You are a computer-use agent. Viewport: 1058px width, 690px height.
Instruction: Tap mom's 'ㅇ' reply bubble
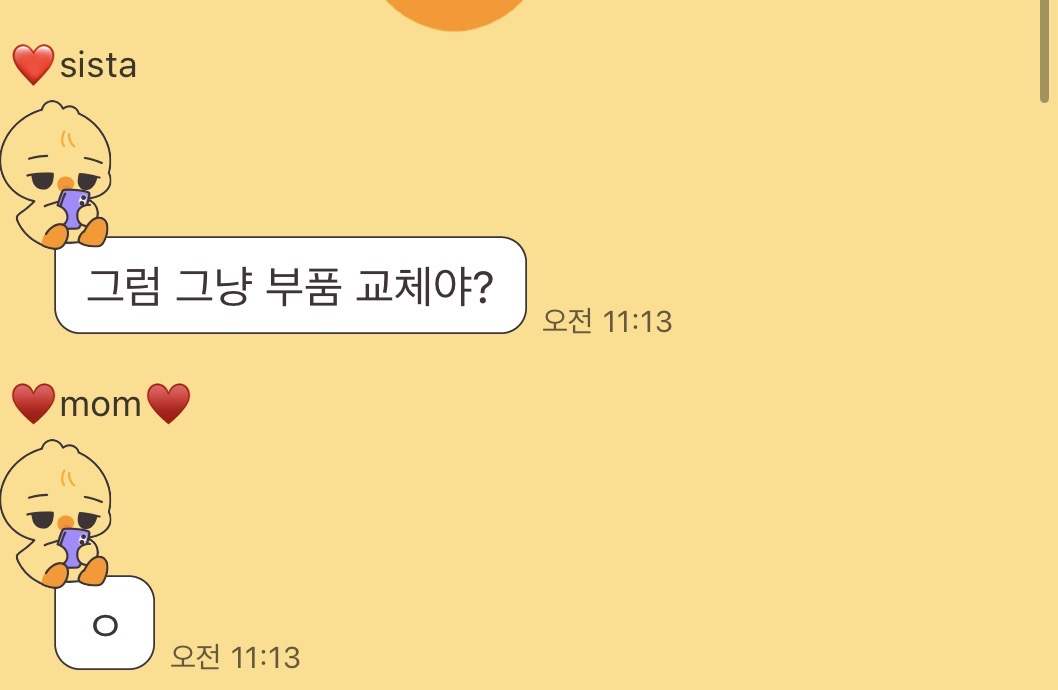coord(105,623)
